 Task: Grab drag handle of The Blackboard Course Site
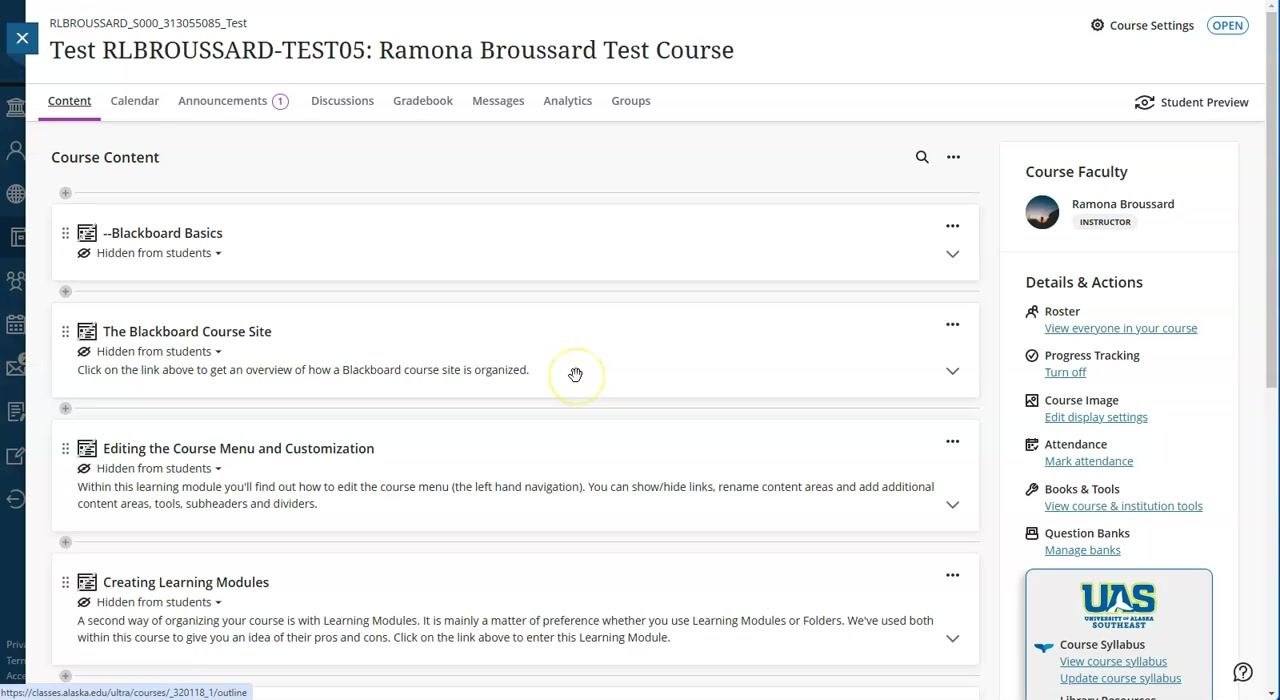point(65,331)
